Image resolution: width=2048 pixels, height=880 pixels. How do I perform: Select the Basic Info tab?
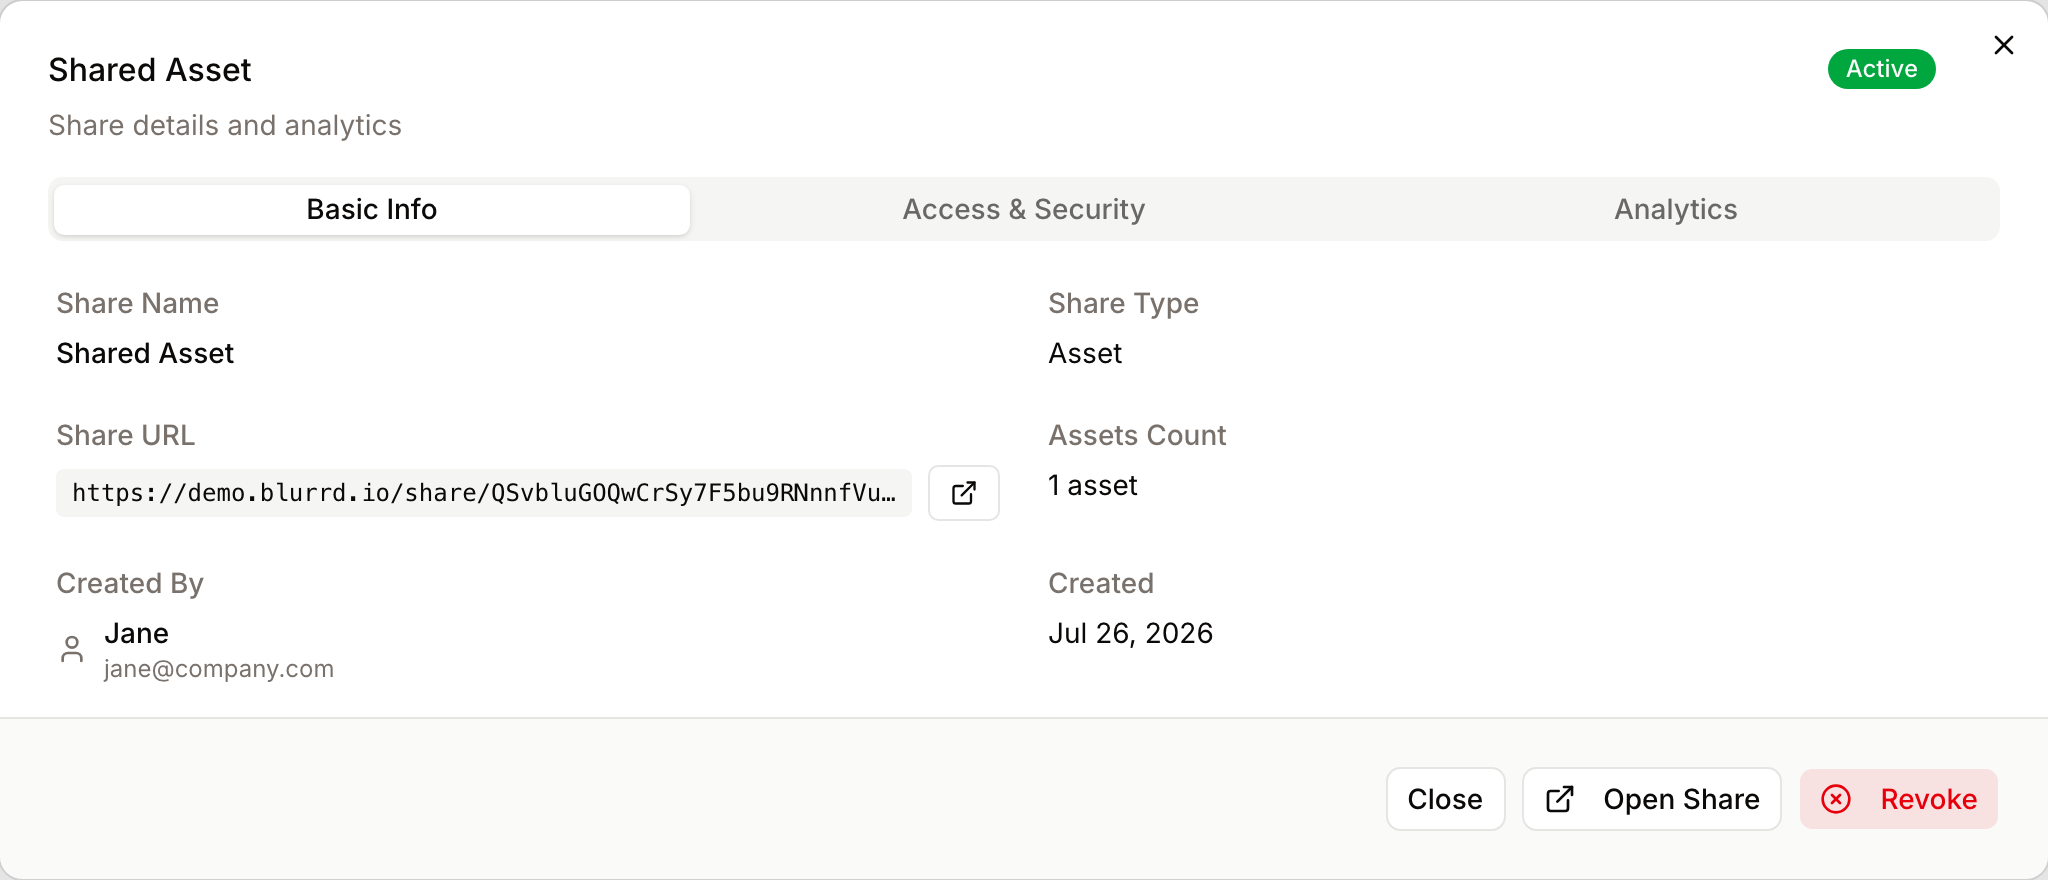click(x=372, y=209)
